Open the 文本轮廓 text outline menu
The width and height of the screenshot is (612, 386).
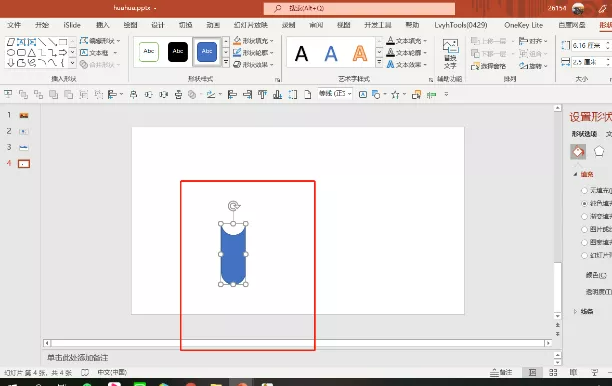[x=407, y=52]
